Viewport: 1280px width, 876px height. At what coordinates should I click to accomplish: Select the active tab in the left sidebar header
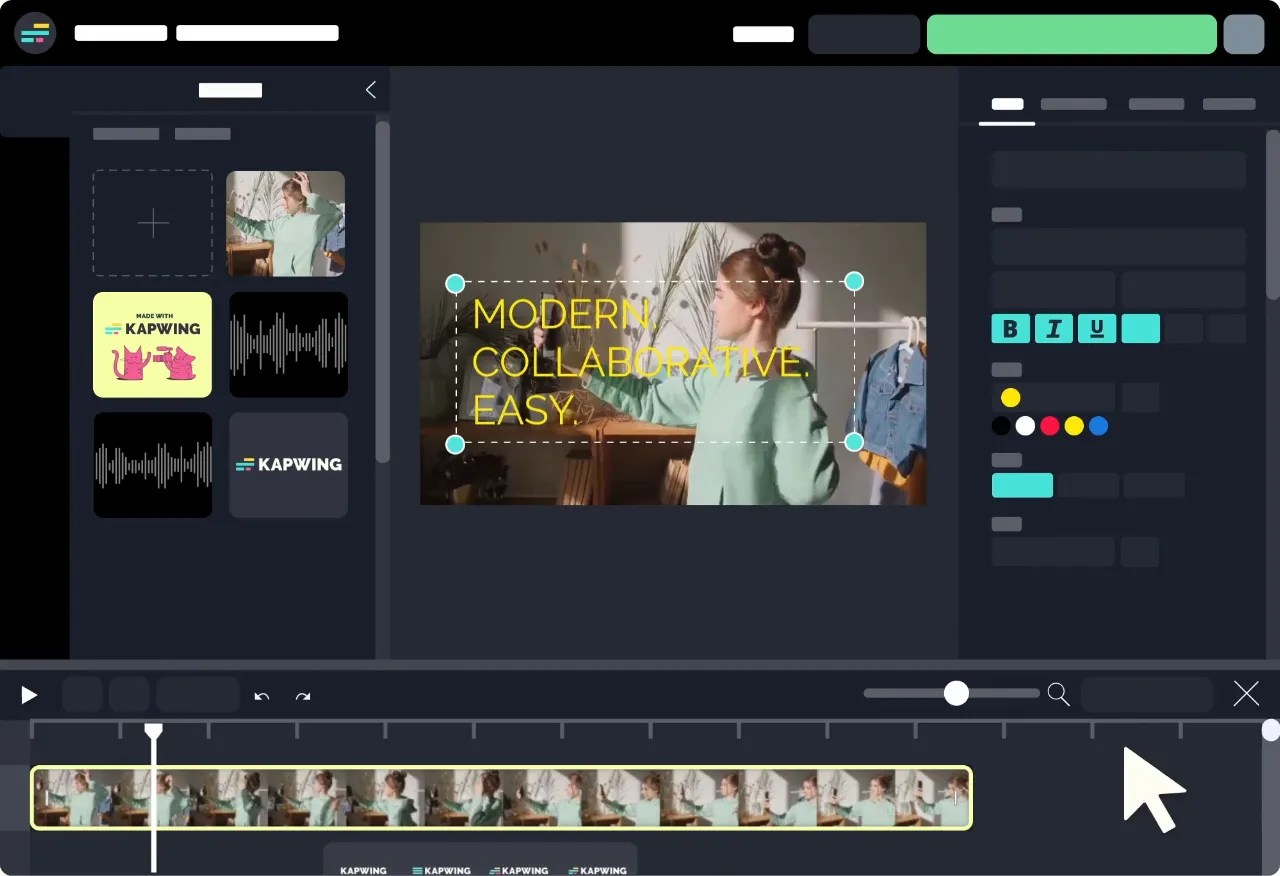(x=230, y=90)
